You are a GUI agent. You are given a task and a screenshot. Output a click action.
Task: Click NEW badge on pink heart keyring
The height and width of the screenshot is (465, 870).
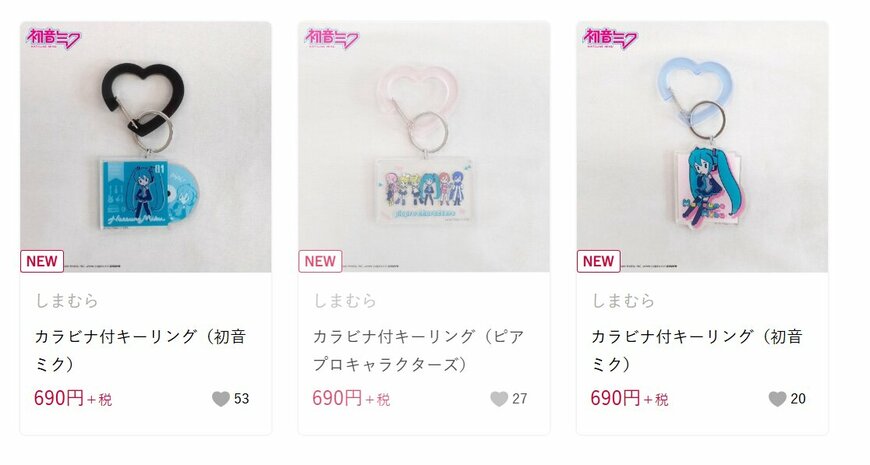(320, 261)
